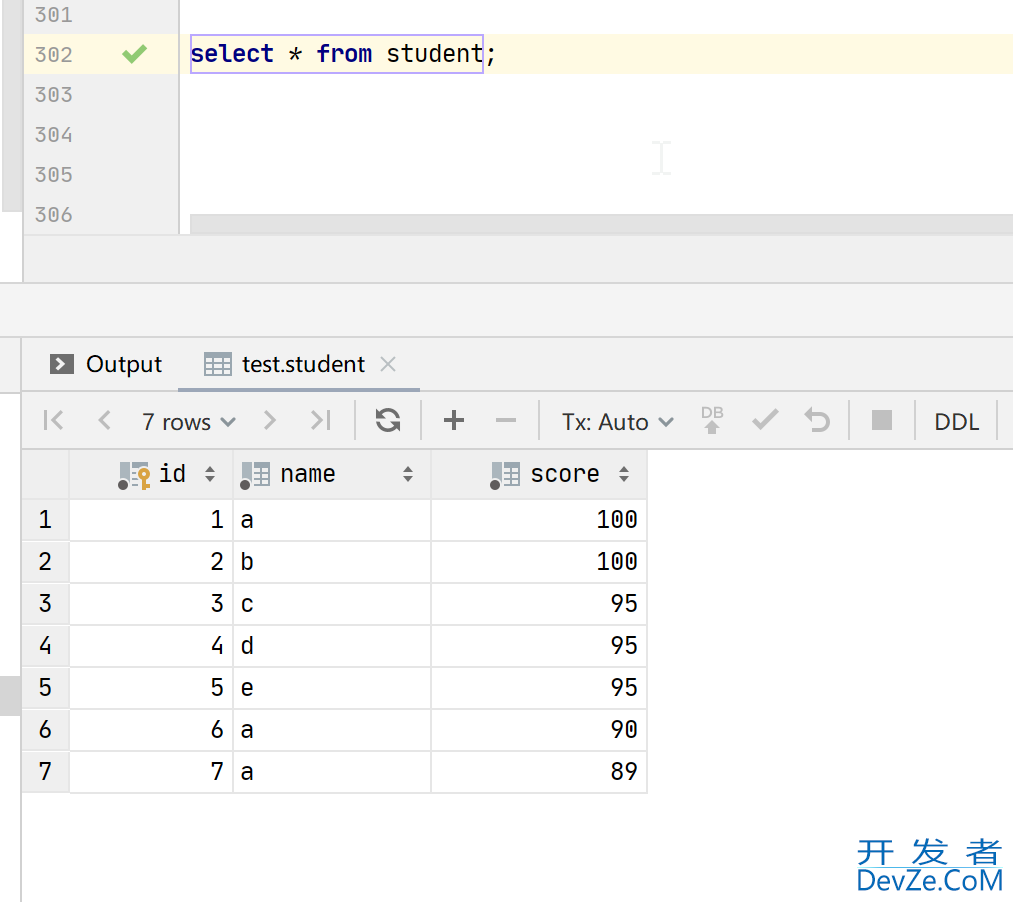Open the Tx: Auto transaction mode dropdown
The width and height of the screenshot is (1013, 902).
[x=617, y=422]
